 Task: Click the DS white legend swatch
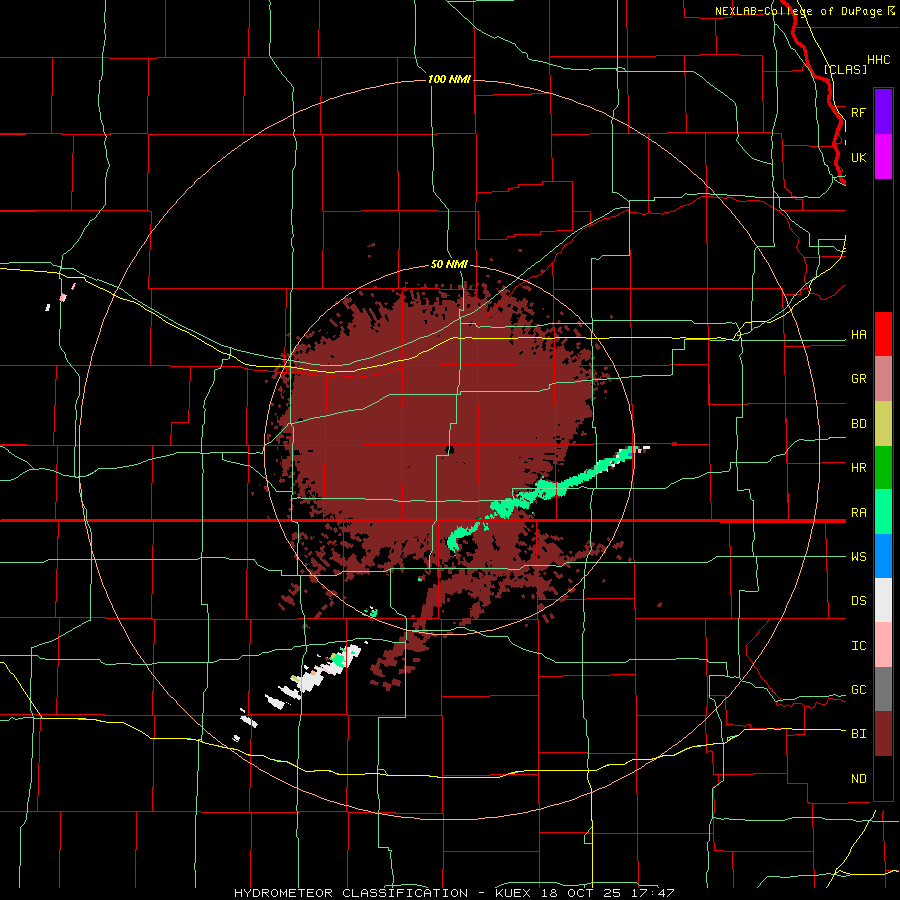click(883, 600)
